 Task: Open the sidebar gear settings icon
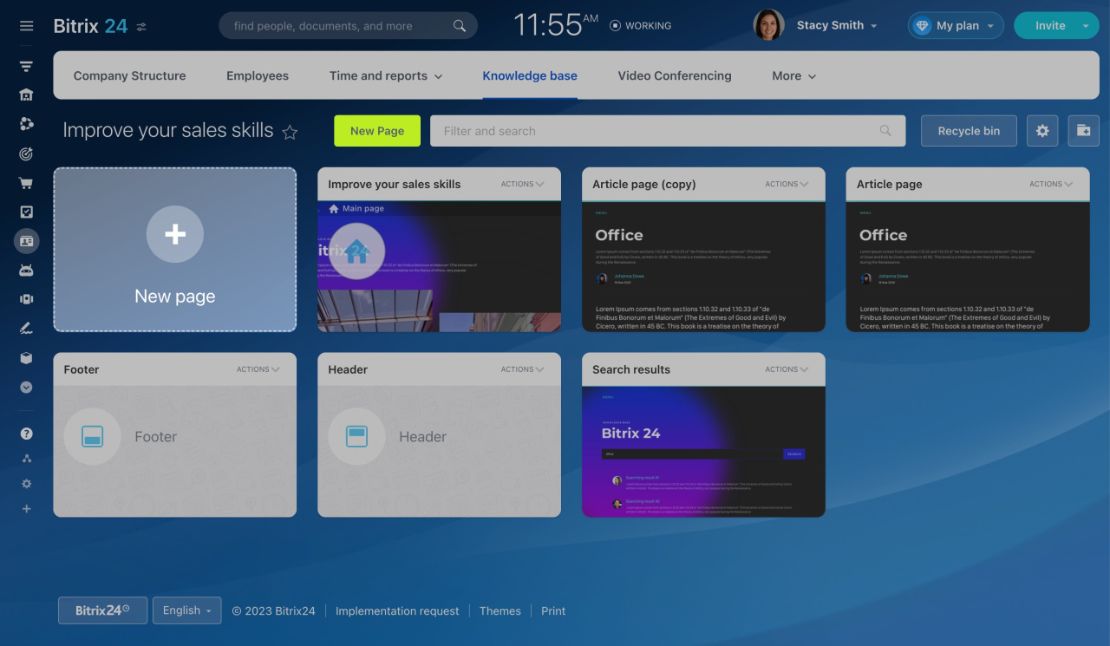click(x=26, y=484)
